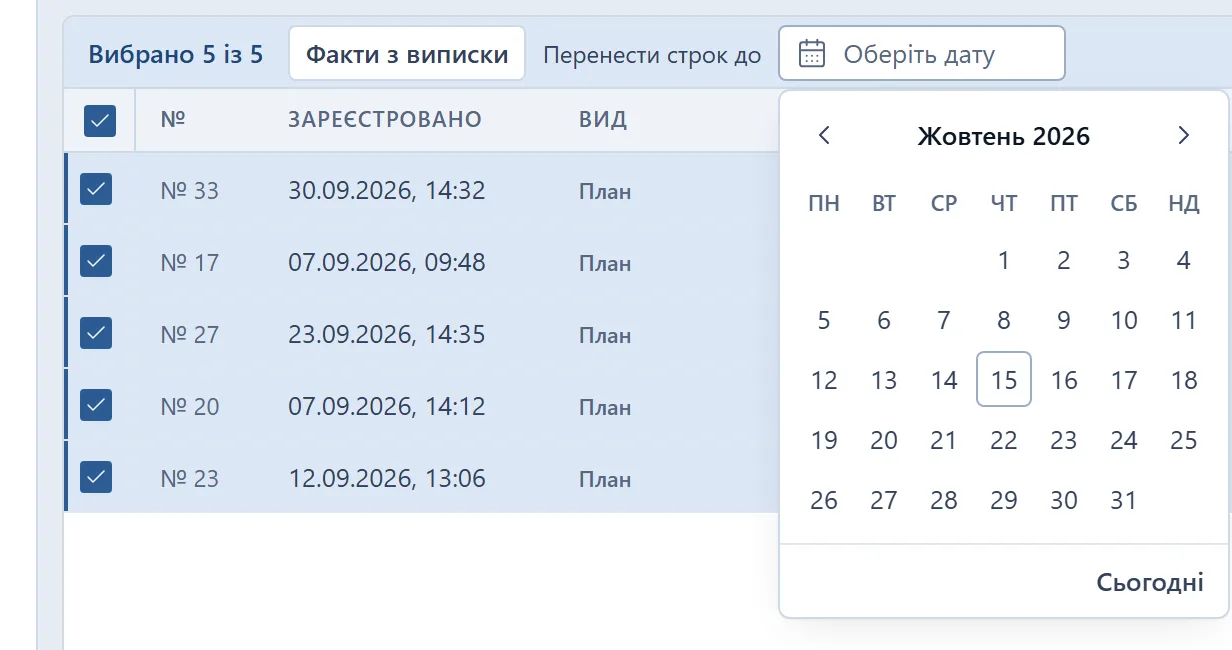Viewport: 1232px width, 650px height.
Task: Click План in row № 33
Action: tap(605, 191)
